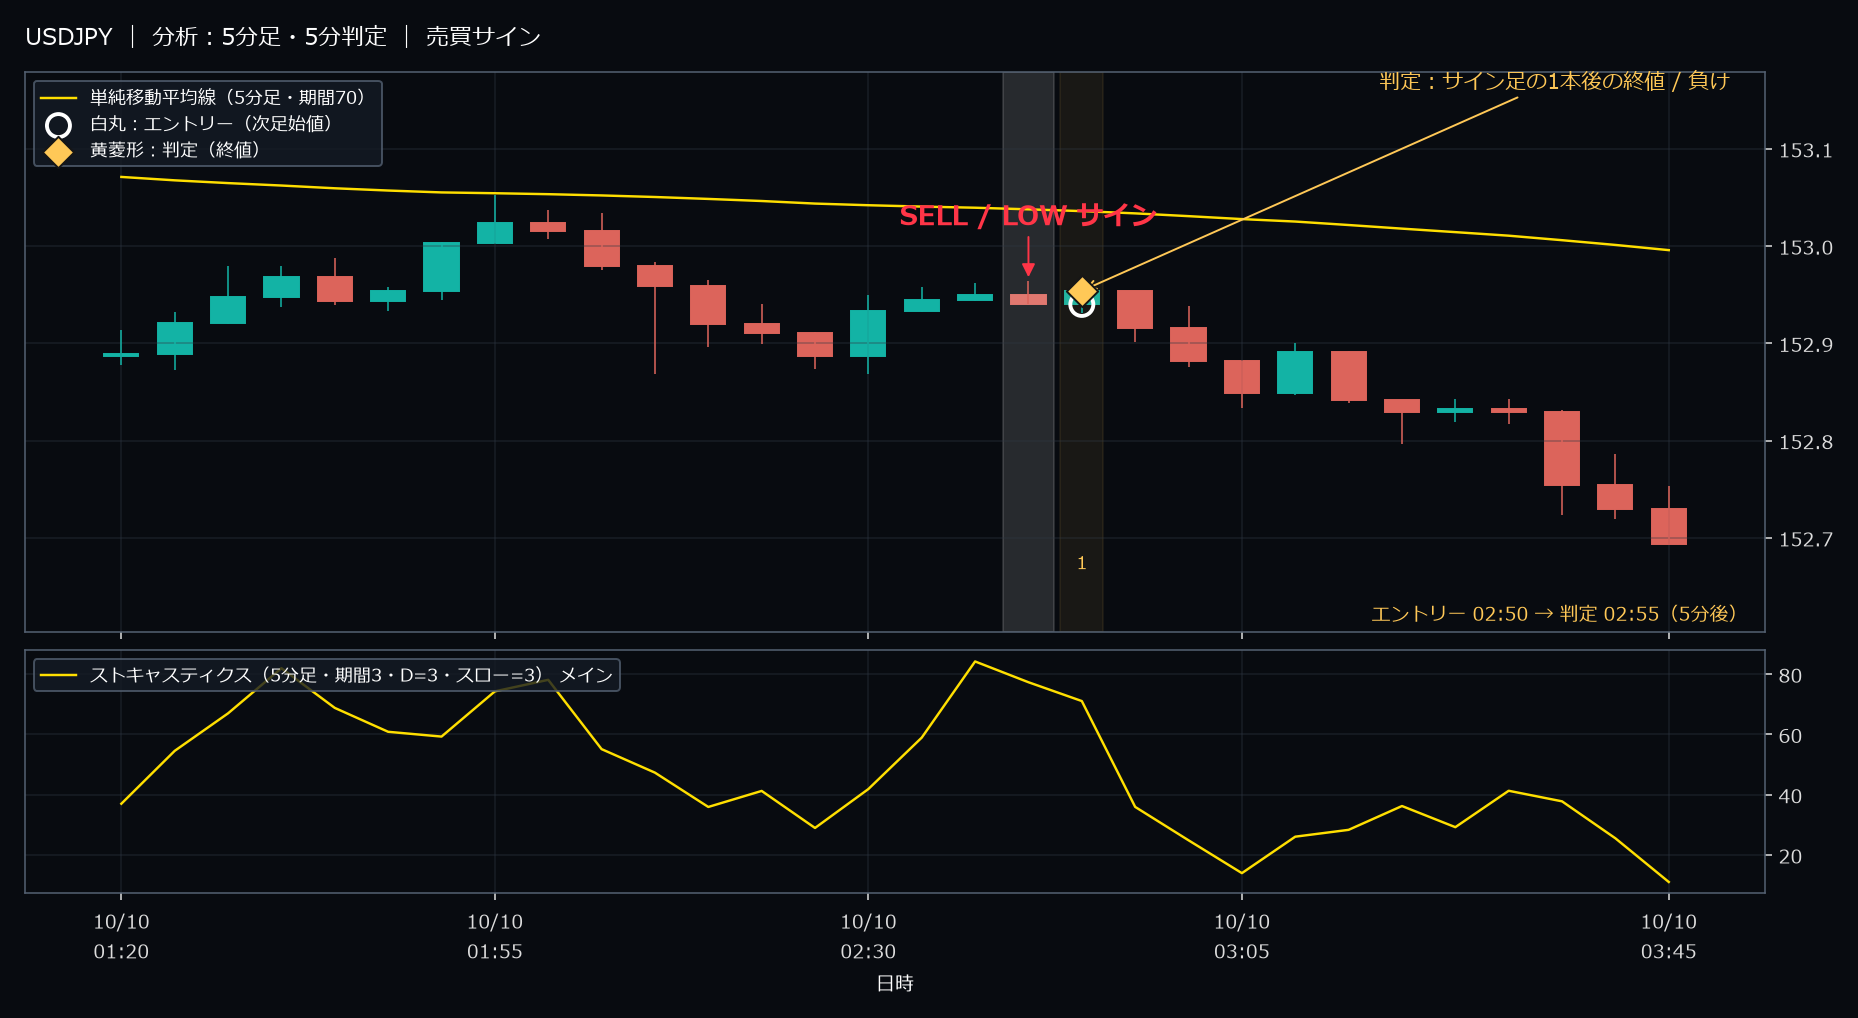Click the USDJPY symbol in the title

pyautogui.click(x=69, y=37)
